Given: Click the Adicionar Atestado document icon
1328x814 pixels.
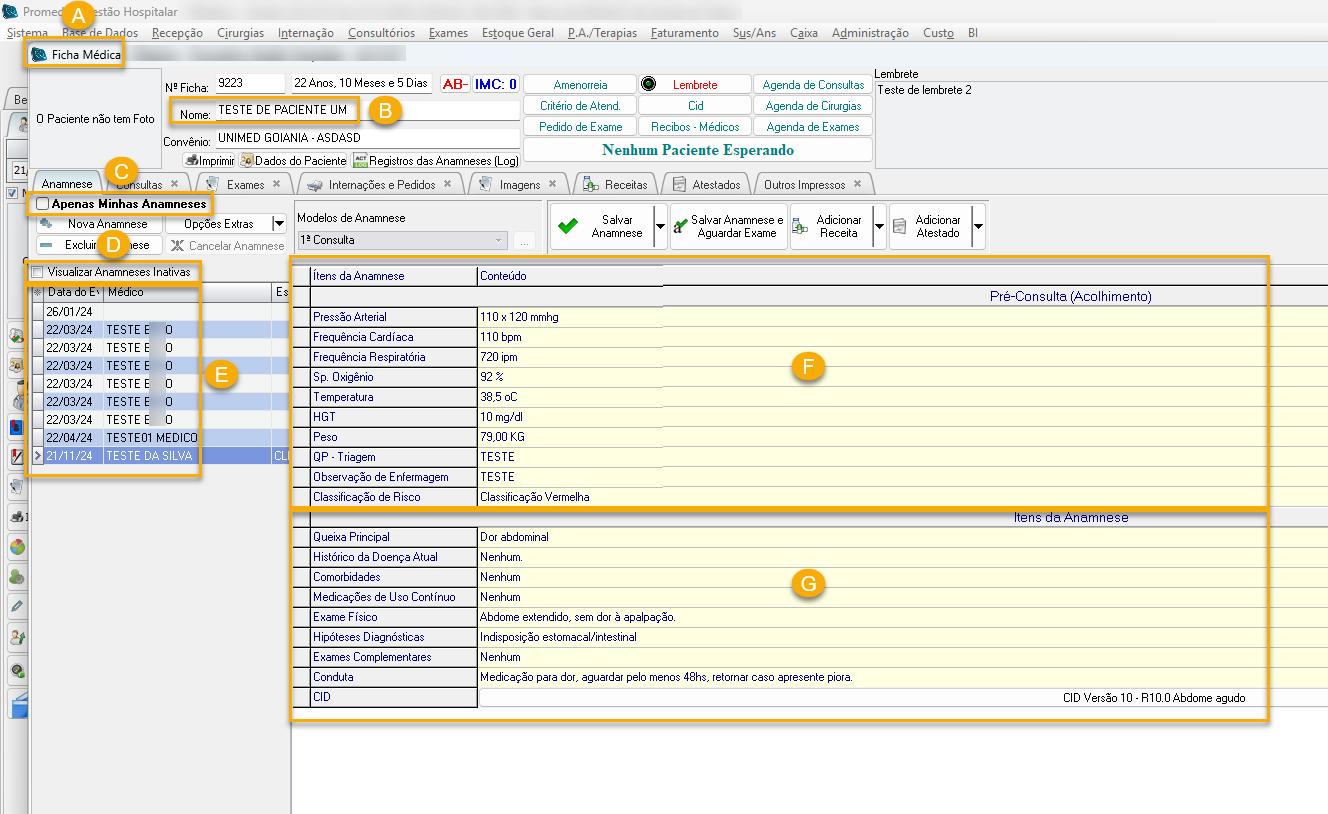Looking at the screenshot, I should coord(899,227).
